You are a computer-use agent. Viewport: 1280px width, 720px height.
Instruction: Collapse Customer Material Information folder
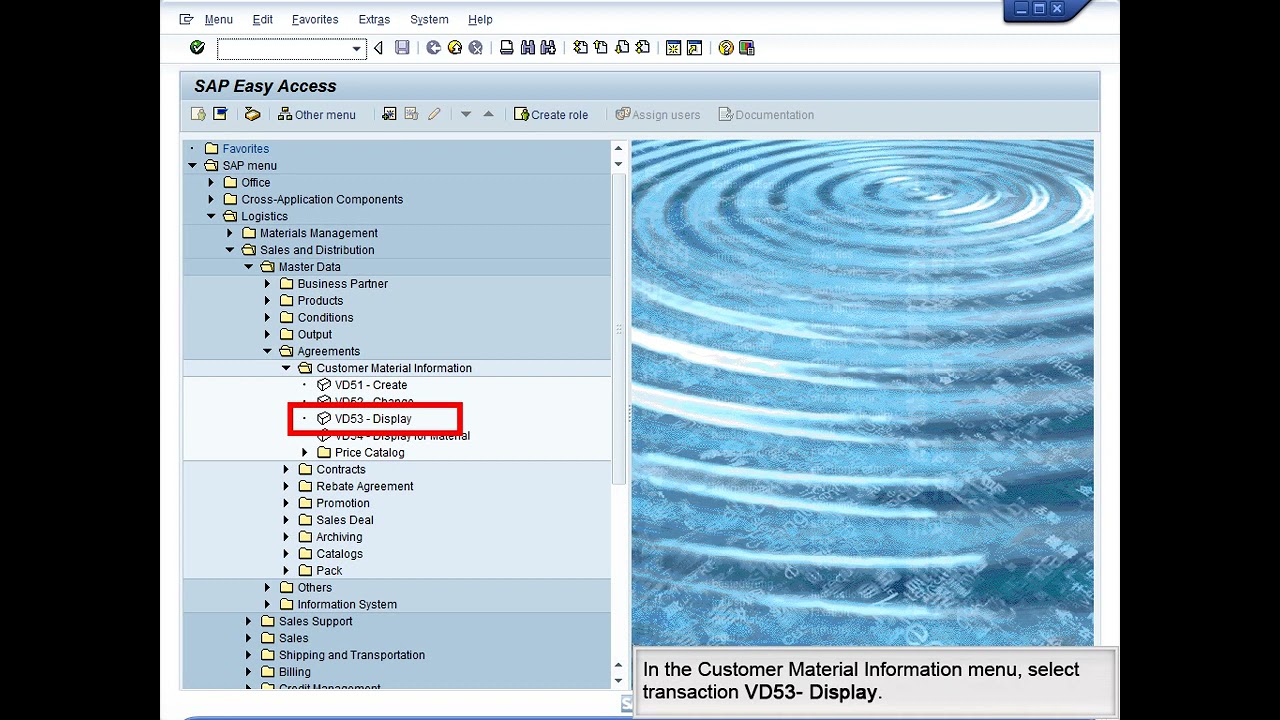point(286,368)
